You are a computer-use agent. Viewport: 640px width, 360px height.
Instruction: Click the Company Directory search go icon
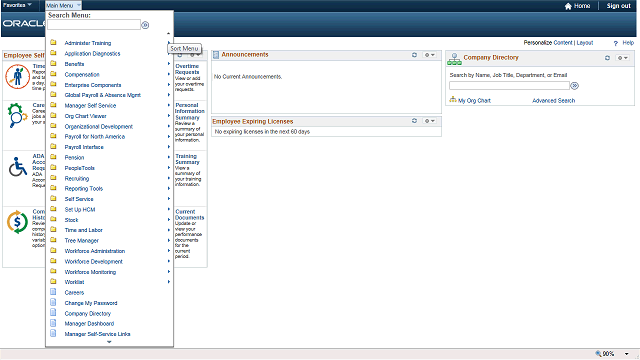point(574,86)
